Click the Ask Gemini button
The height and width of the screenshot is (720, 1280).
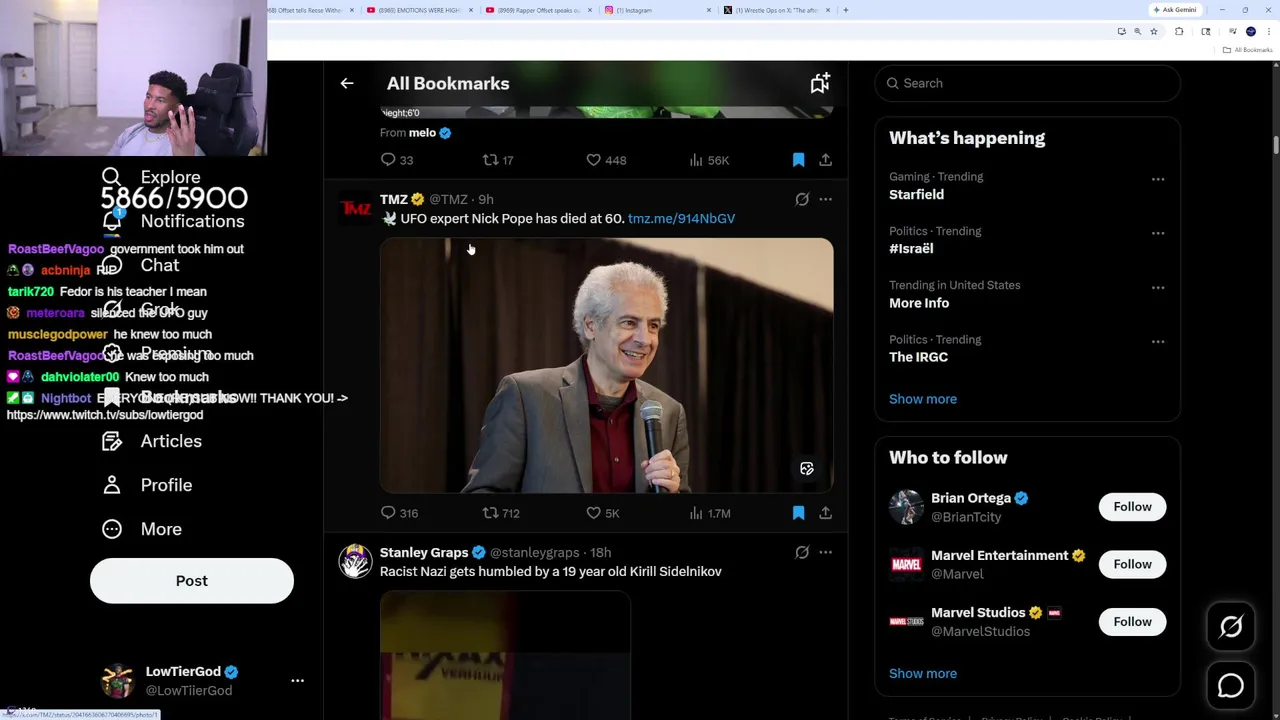tap(1175, 10)
